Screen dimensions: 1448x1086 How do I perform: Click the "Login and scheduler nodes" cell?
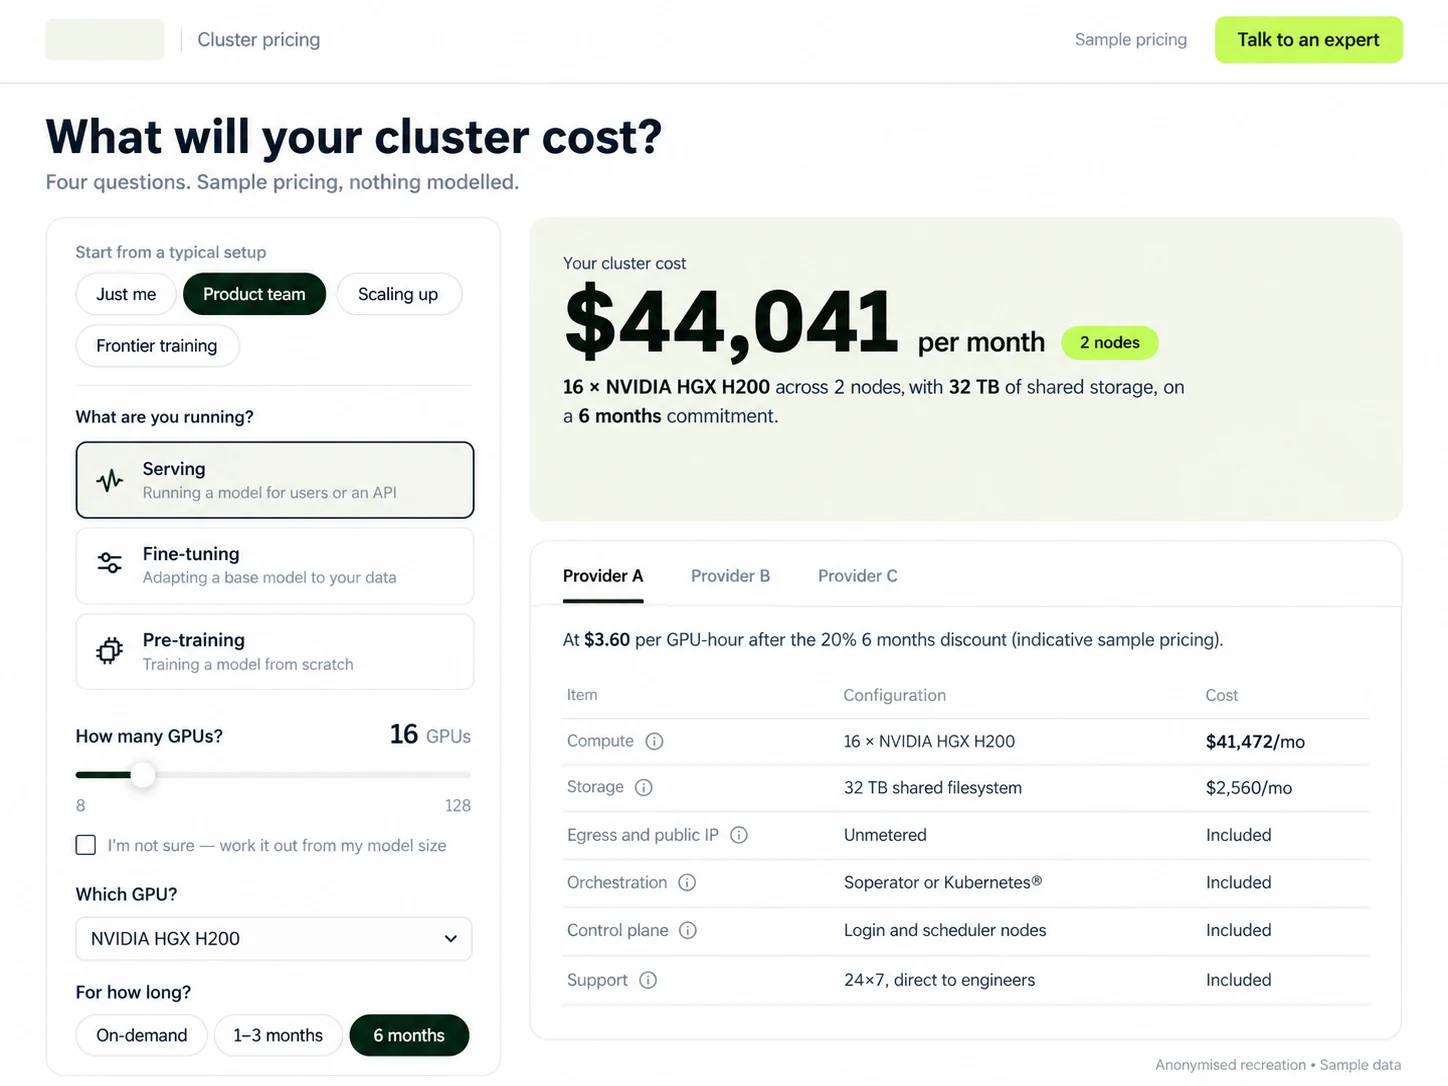coord(945,930)
